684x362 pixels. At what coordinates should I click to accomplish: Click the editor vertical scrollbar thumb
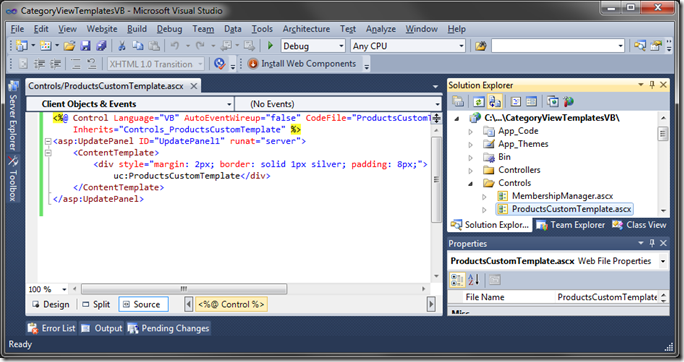436,179
